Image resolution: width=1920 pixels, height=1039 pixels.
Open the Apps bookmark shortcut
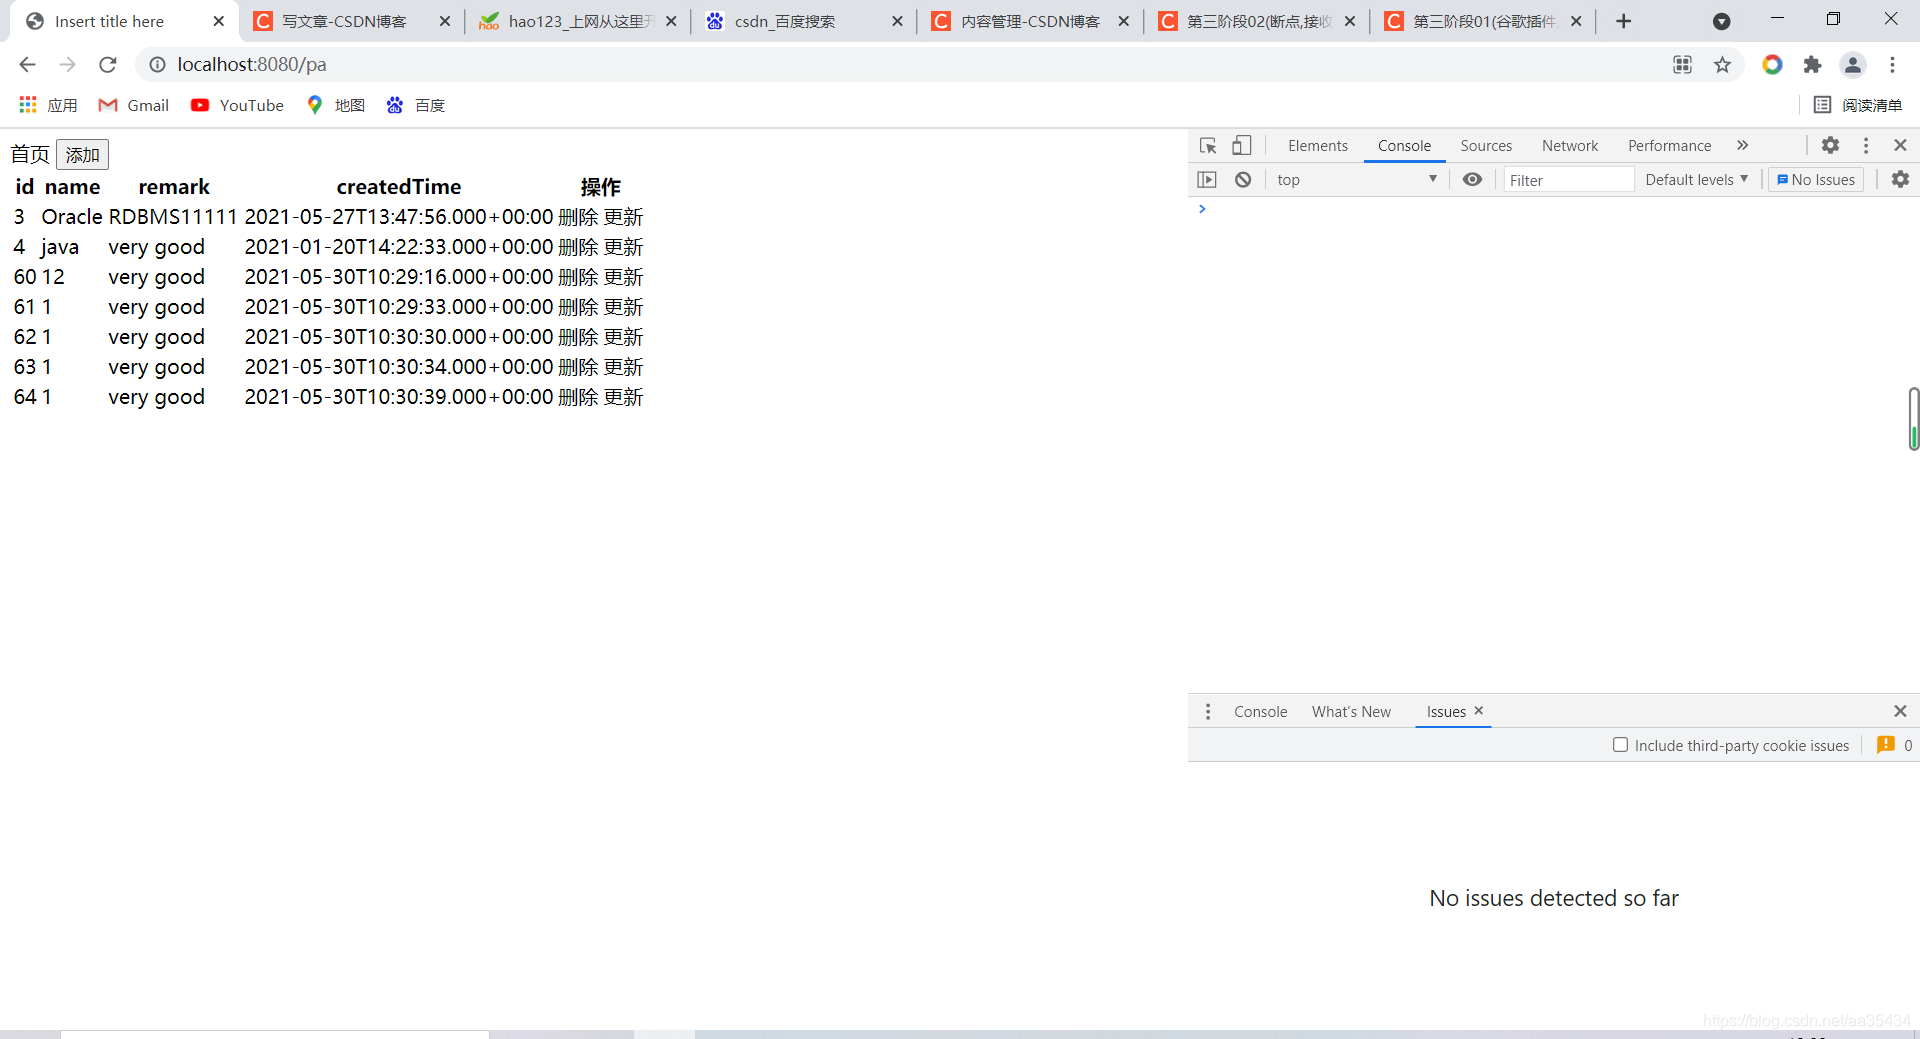coord(48,105)
